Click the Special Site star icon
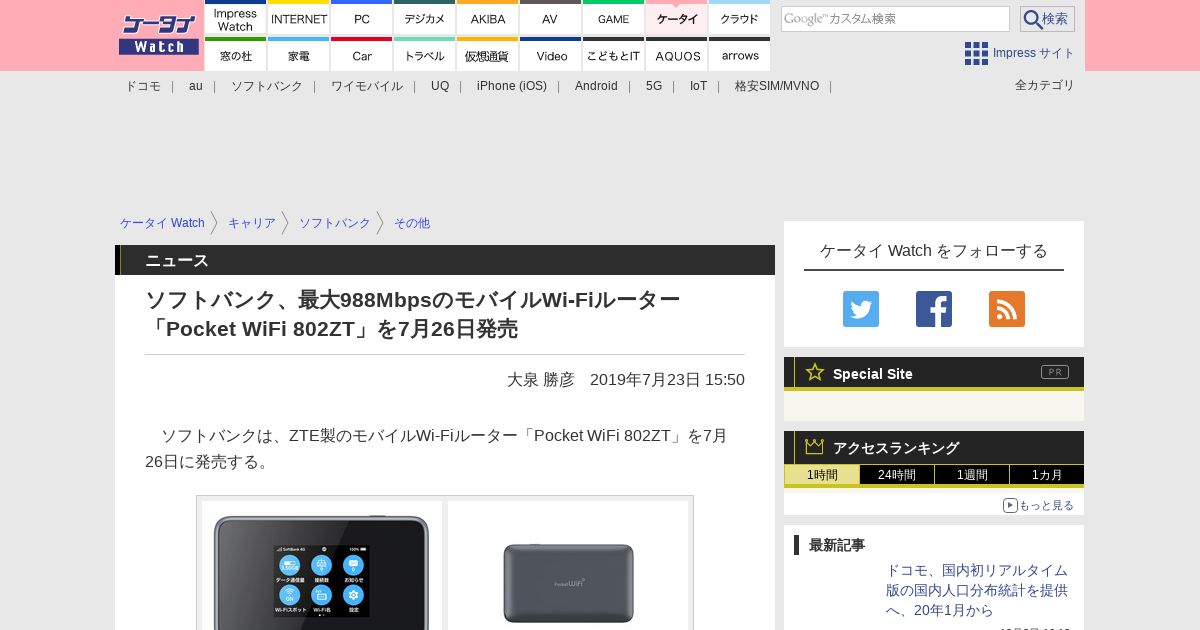1200x630 pixels. [815, 372]
